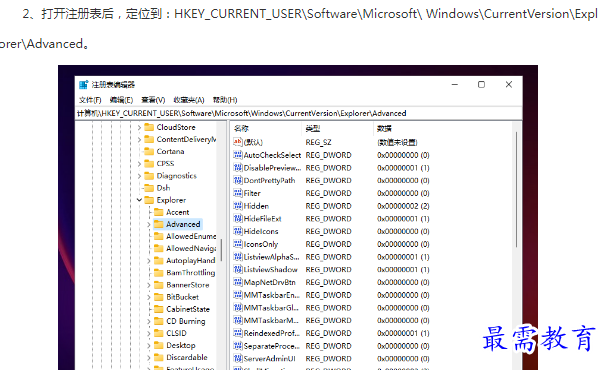
Task: Select the Explorer folder icon
Action: [x=149, y=200]
